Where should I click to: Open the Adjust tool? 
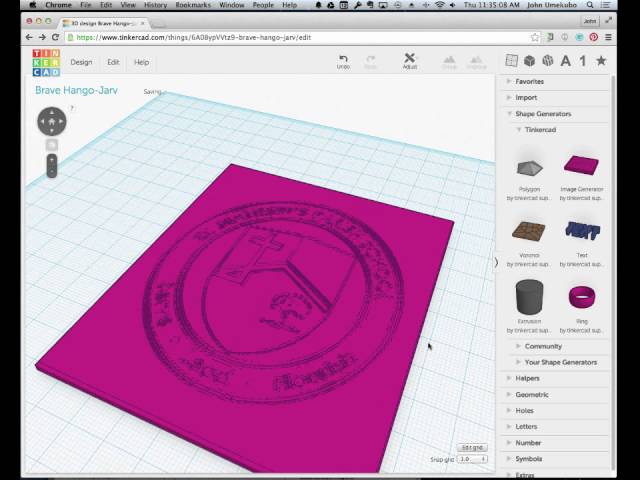pyautogui.click(x=409, y=61)
